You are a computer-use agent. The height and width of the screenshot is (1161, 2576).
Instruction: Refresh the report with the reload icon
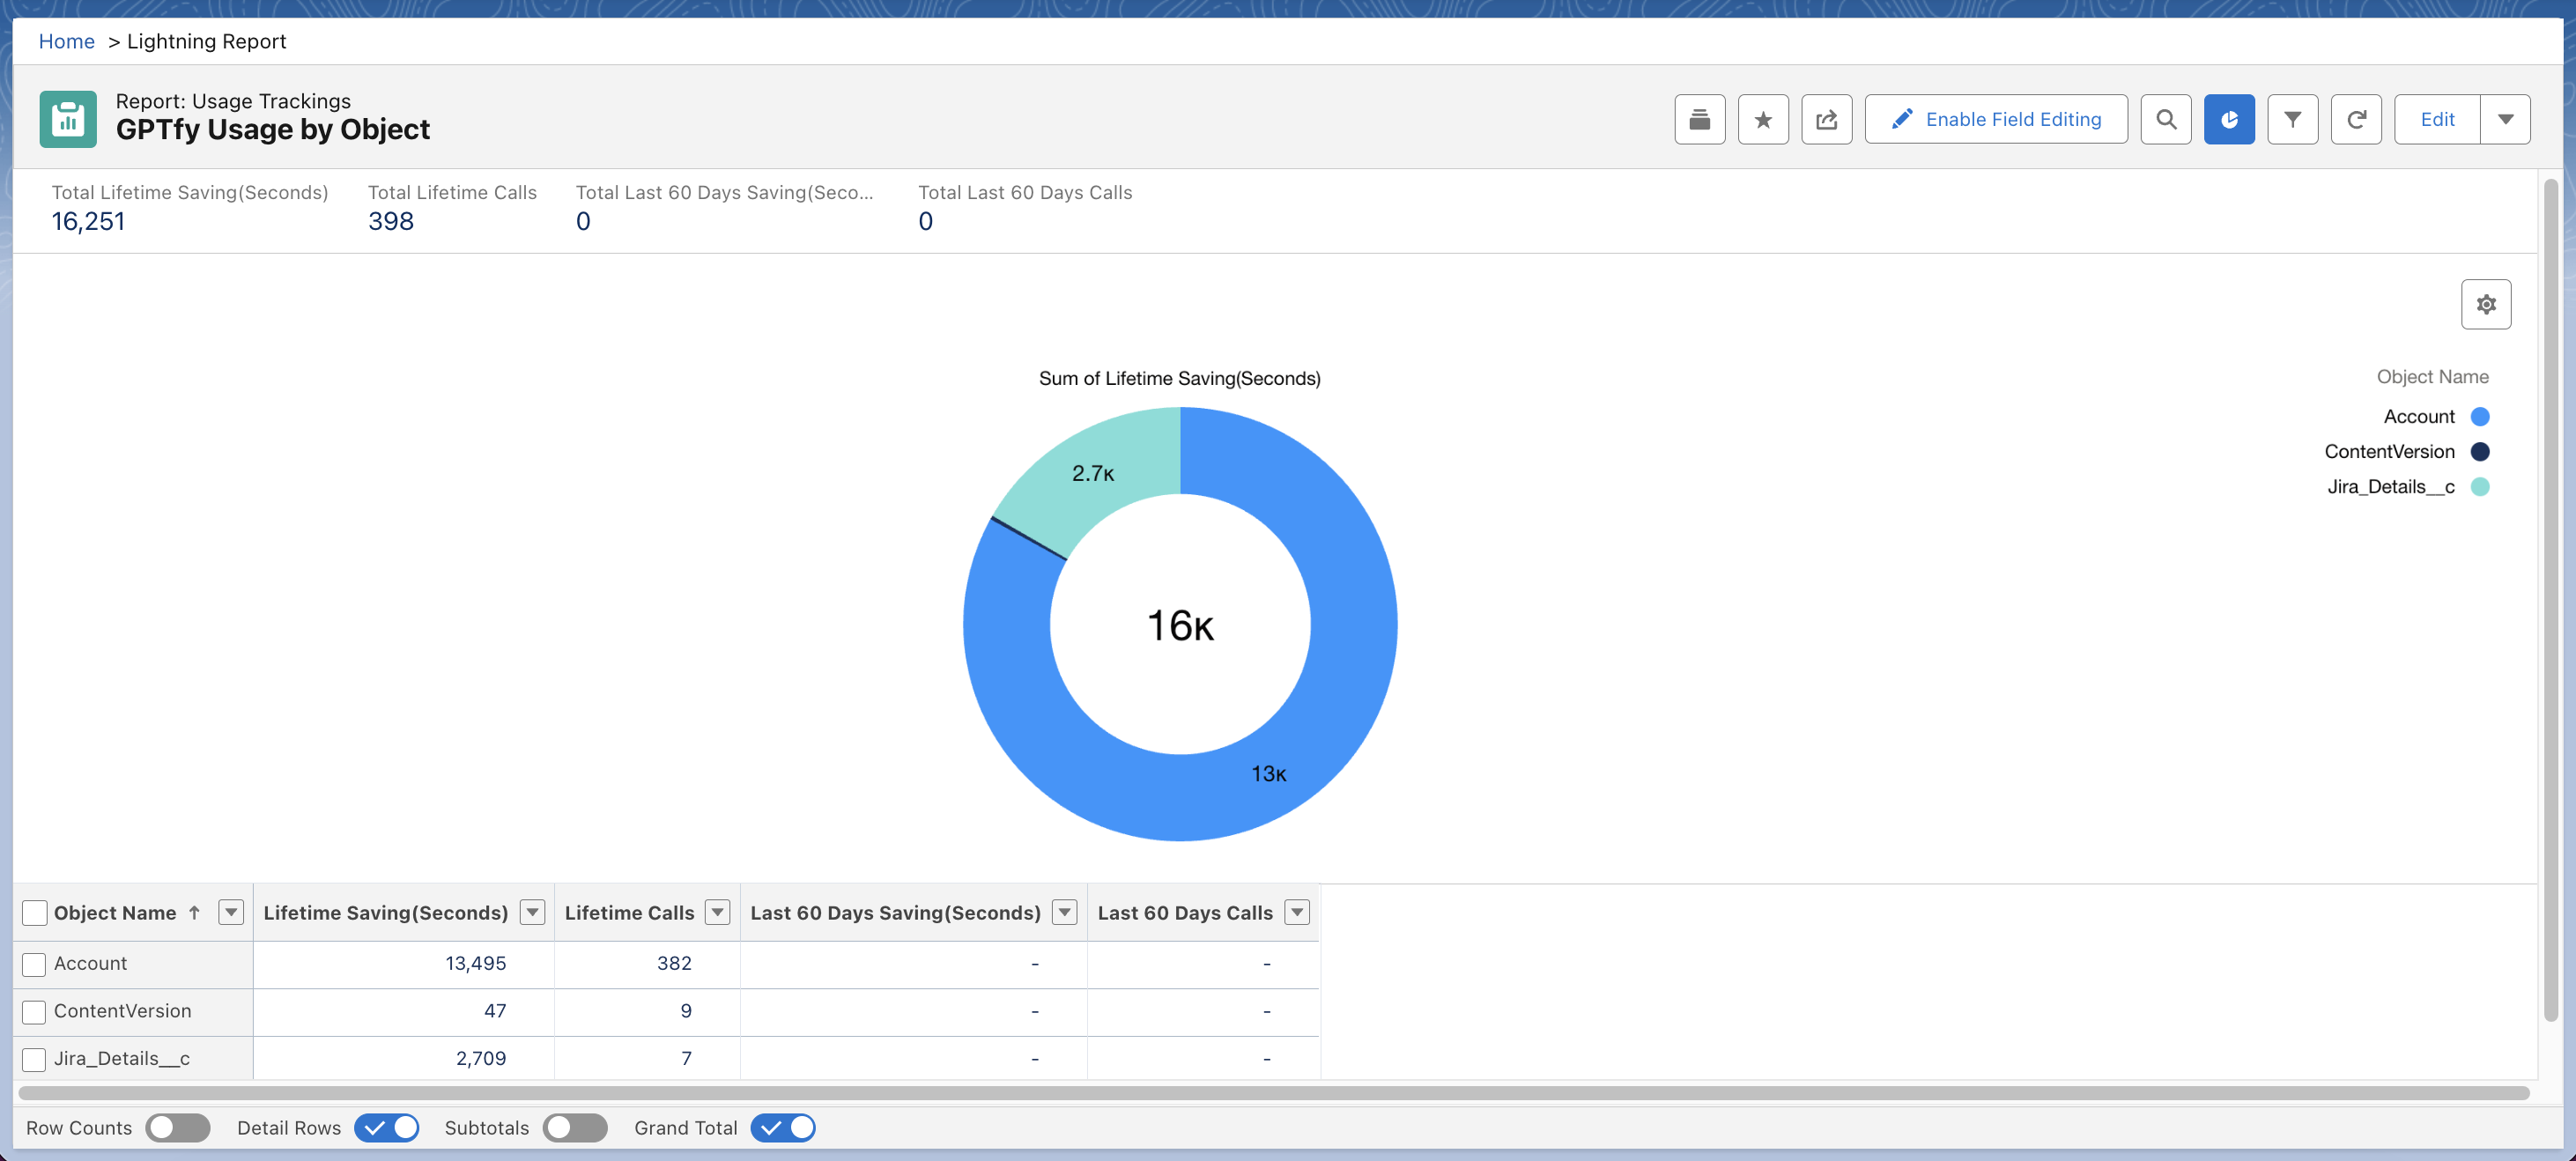[x=2355, y=120]
